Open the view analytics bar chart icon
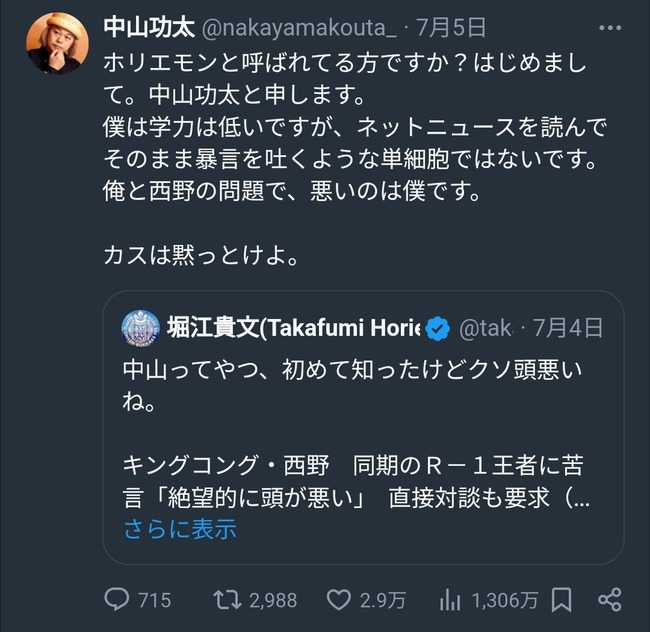650x632 pixels. [450, 600]
